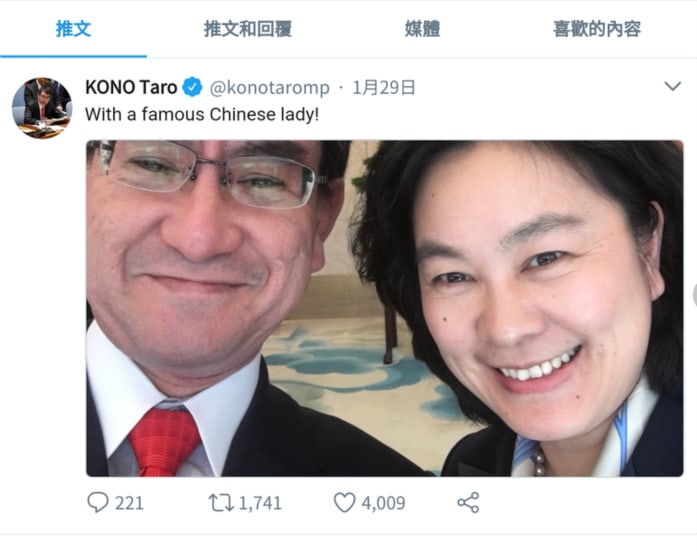Open the @konotaromp handle link
This screenshot has width=697, height=552.
point(269,88)
